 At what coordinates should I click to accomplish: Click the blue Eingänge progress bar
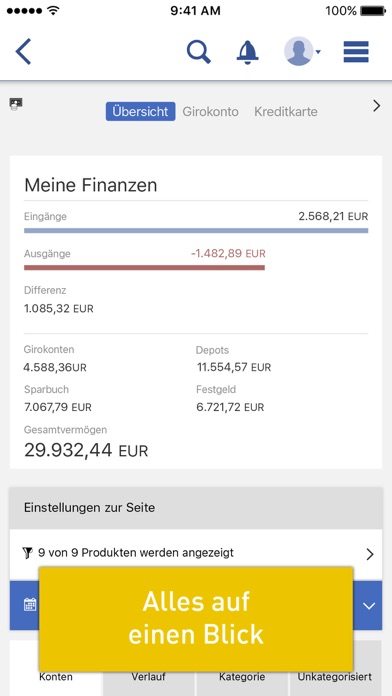point(196,231)
